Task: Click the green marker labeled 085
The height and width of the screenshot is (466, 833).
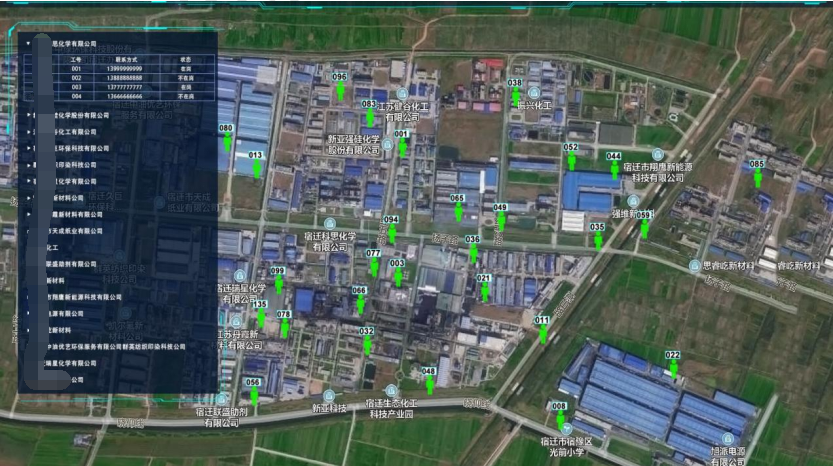Action: coord(757,178)
